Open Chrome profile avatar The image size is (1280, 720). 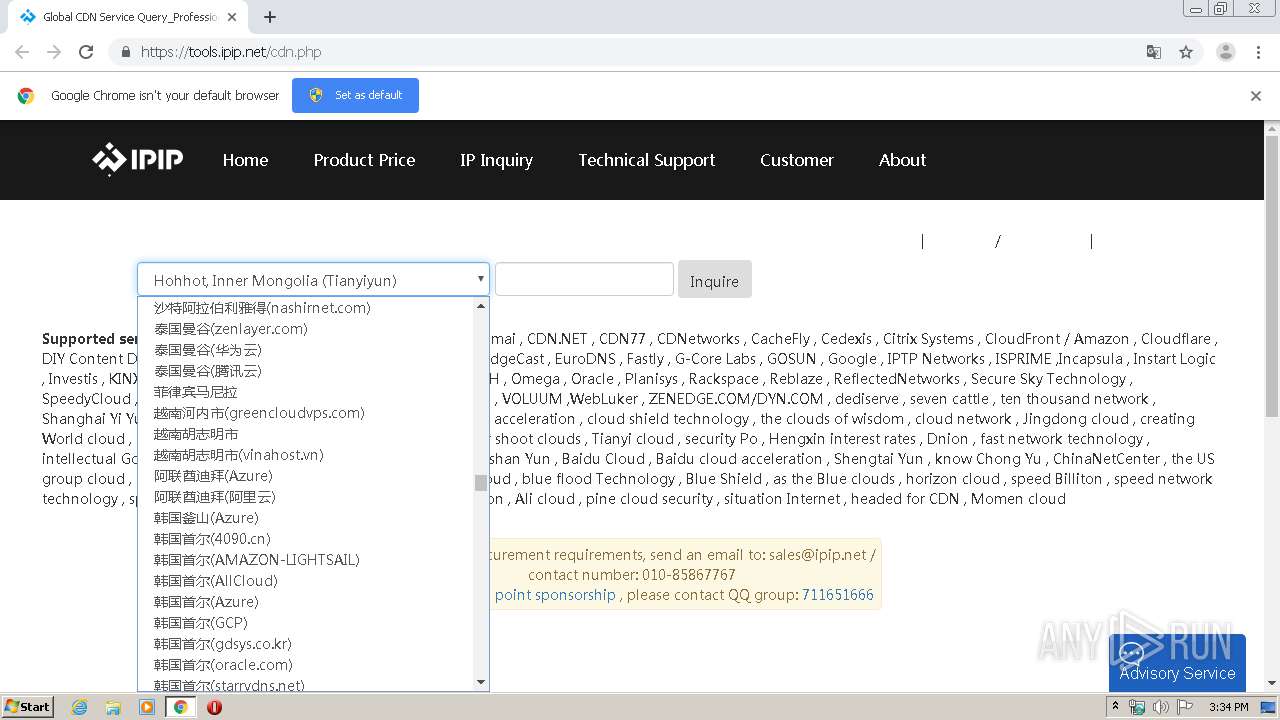coord(1225,52)
